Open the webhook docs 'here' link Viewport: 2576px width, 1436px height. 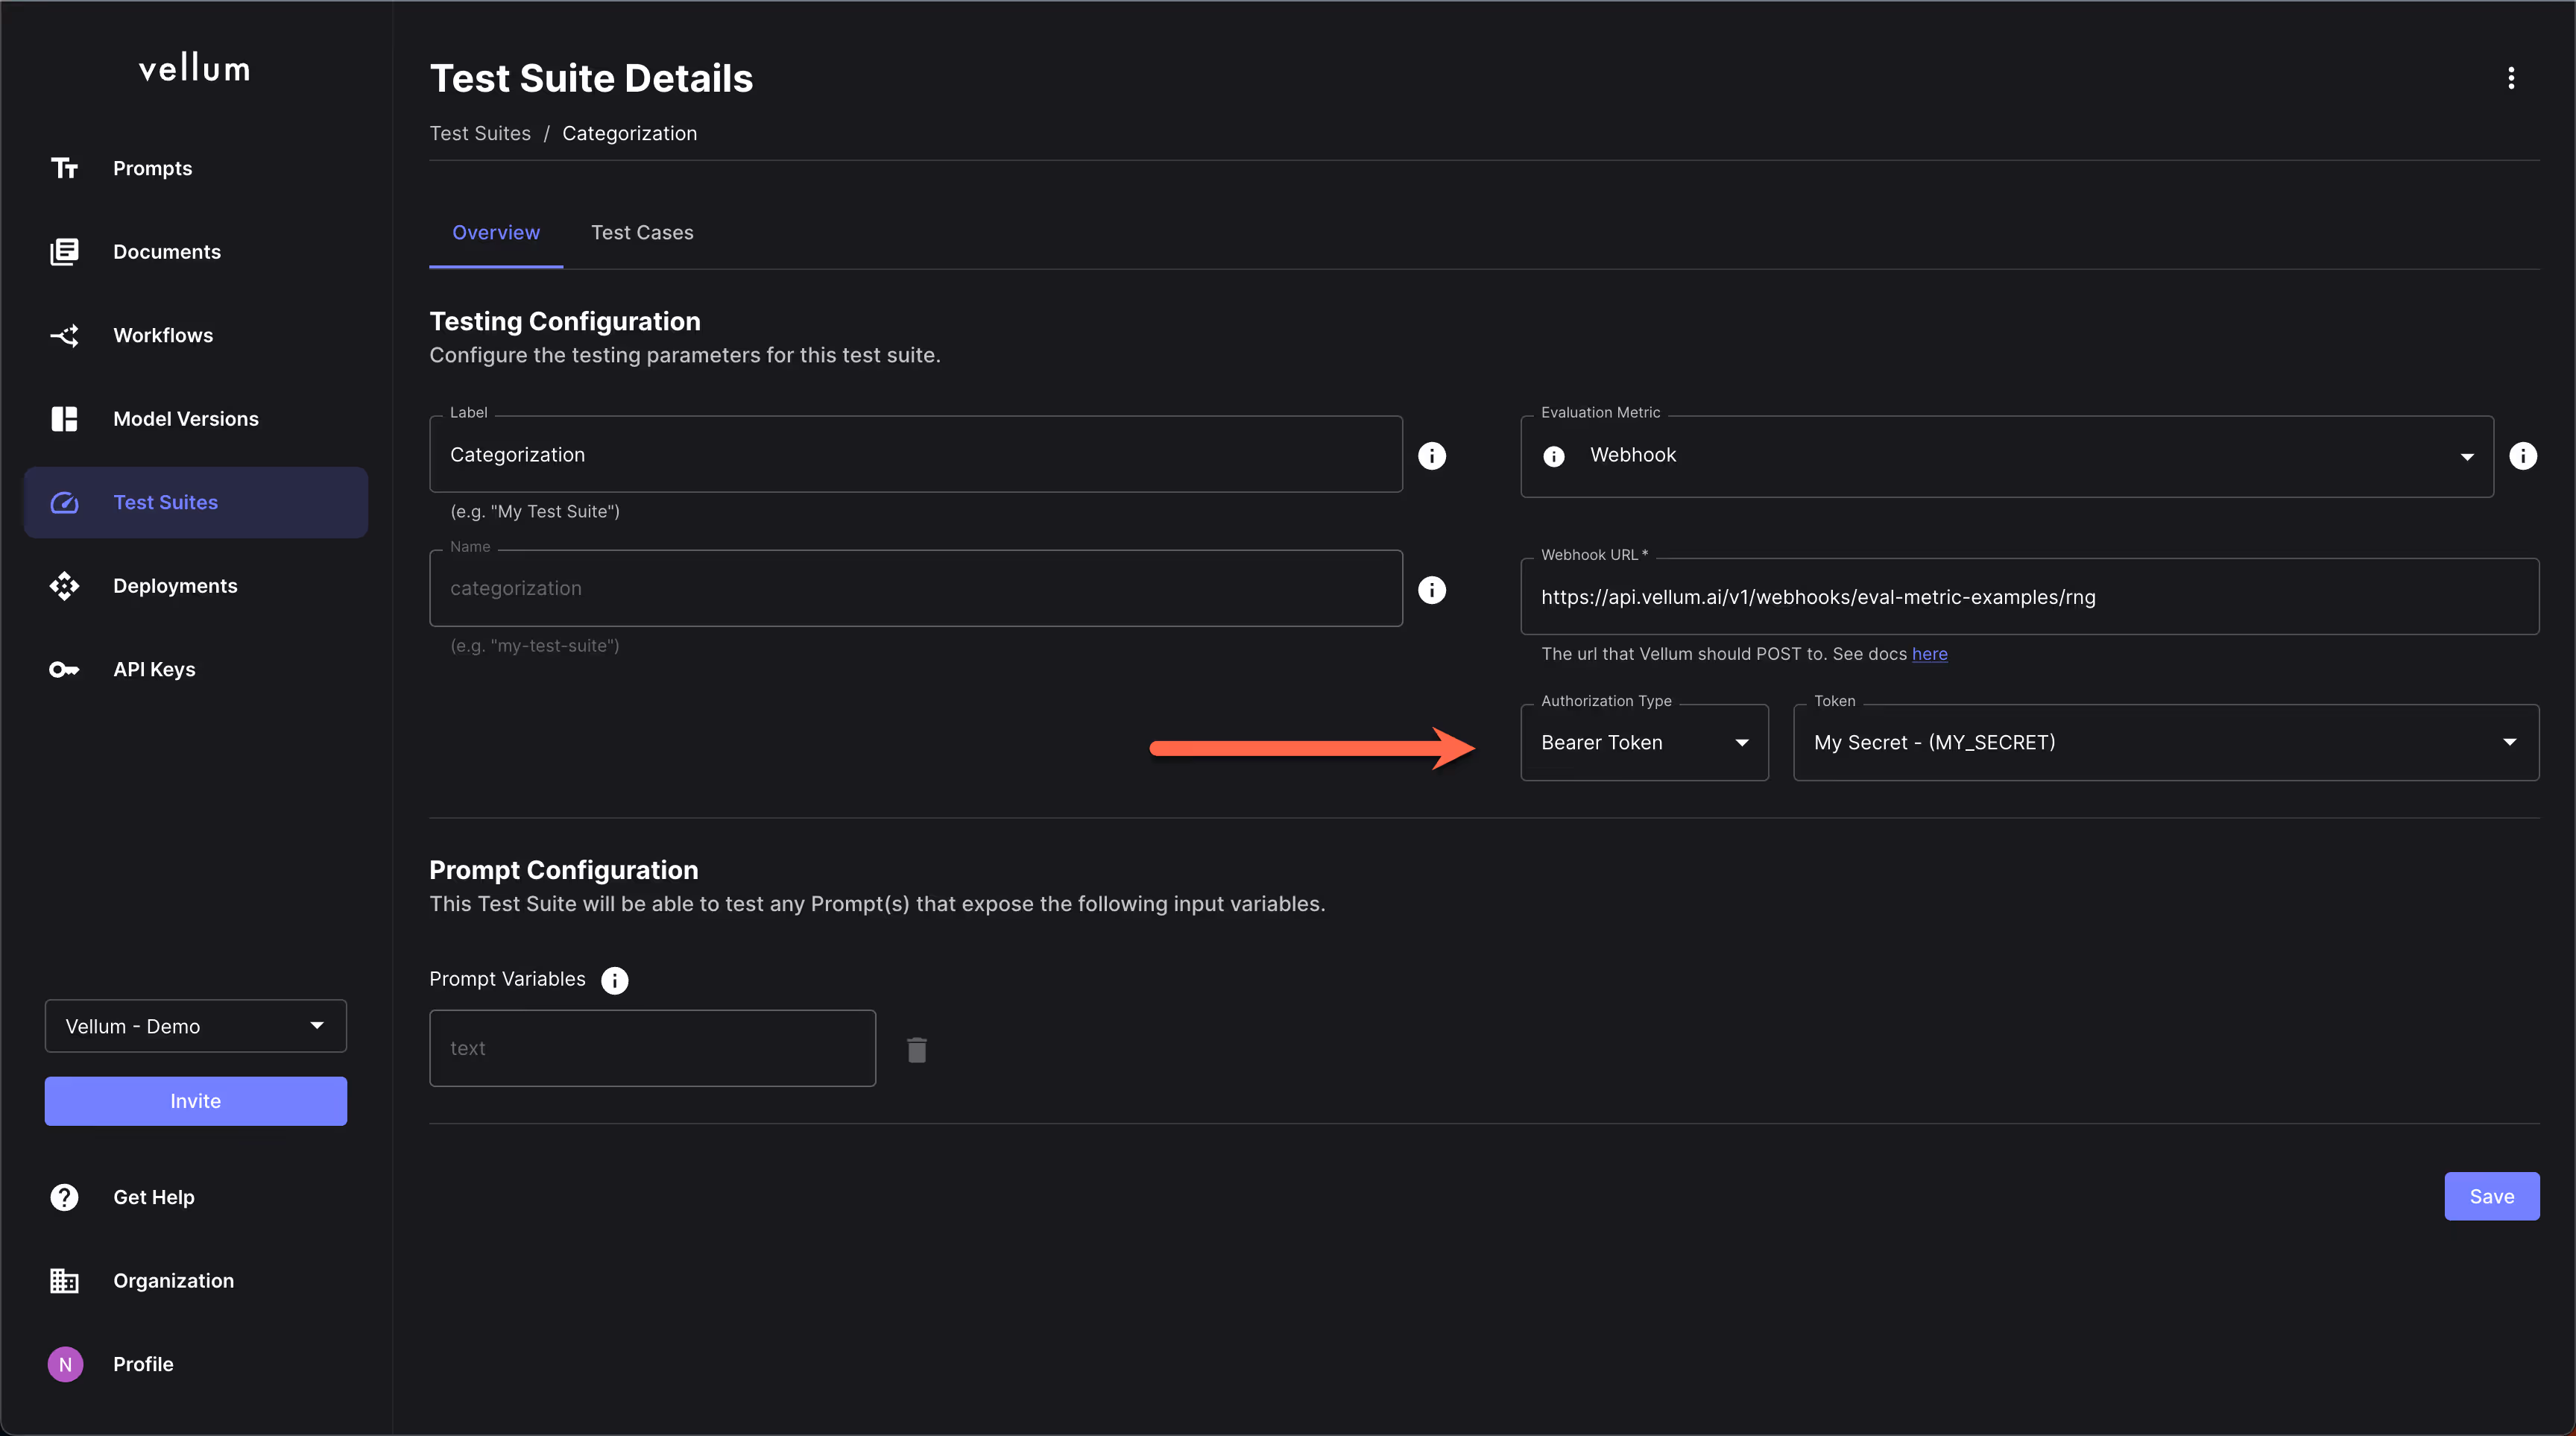tap(1929, 654)
